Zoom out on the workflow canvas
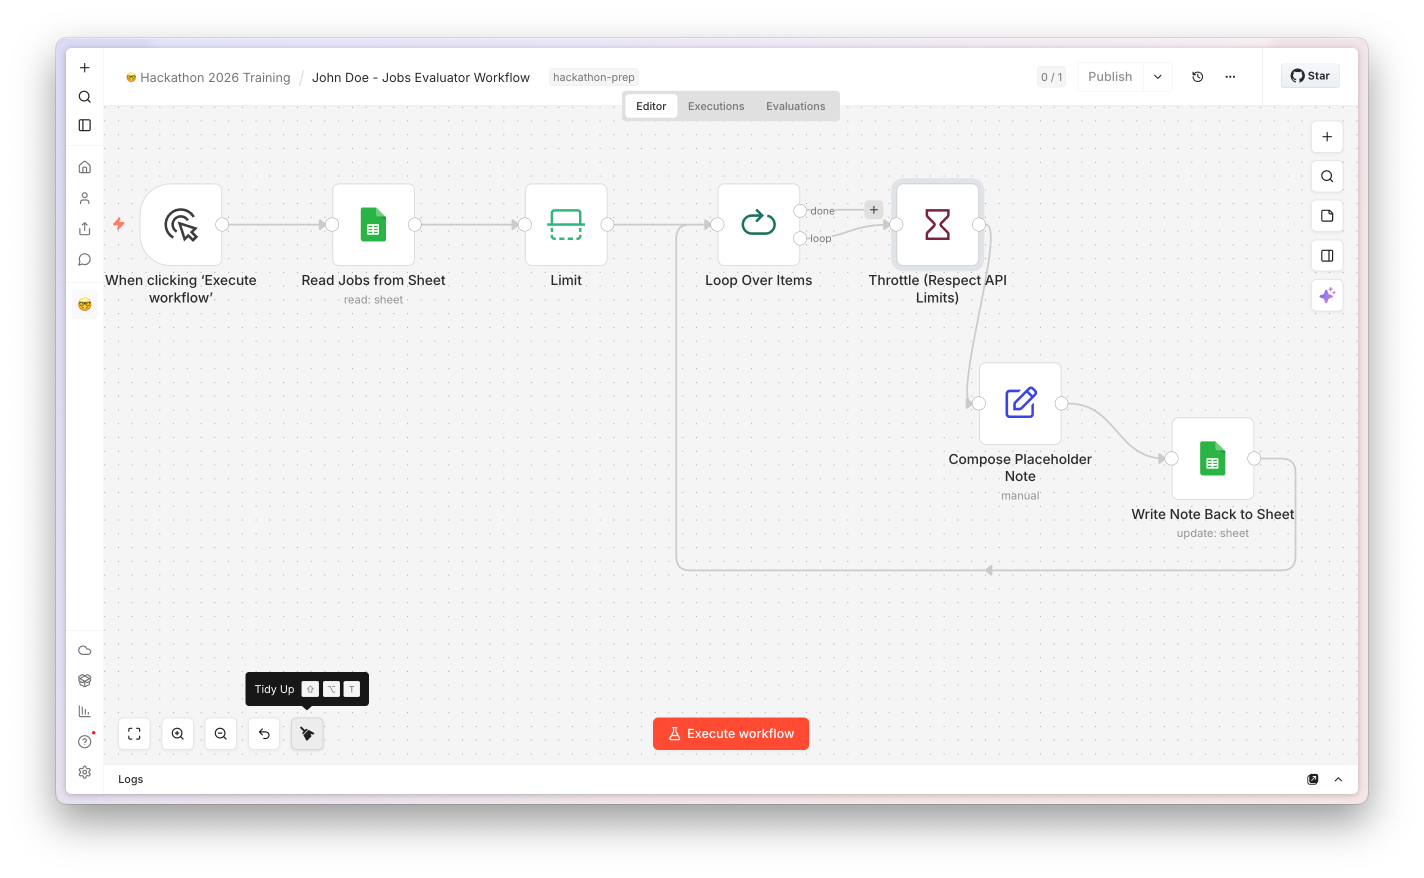Viewport: 1424px width, 878px height. tap(221, 734)
